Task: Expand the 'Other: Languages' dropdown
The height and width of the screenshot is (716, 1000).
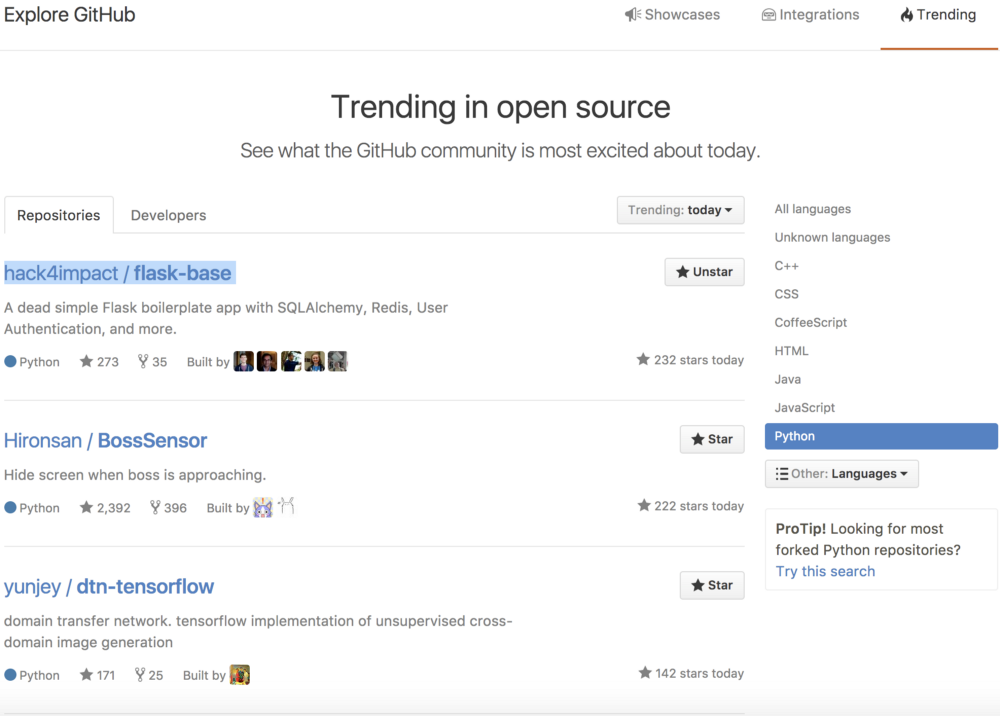Action: click(841, 473)
